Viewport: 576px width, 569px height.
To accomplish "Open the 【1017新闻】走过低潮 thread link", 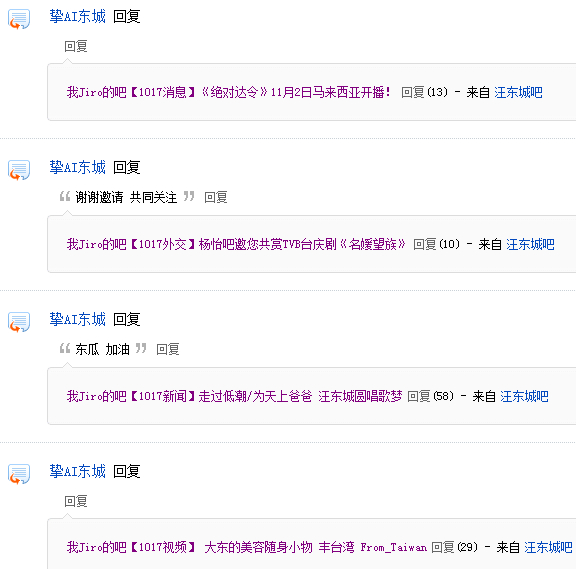I will [234, 396].
